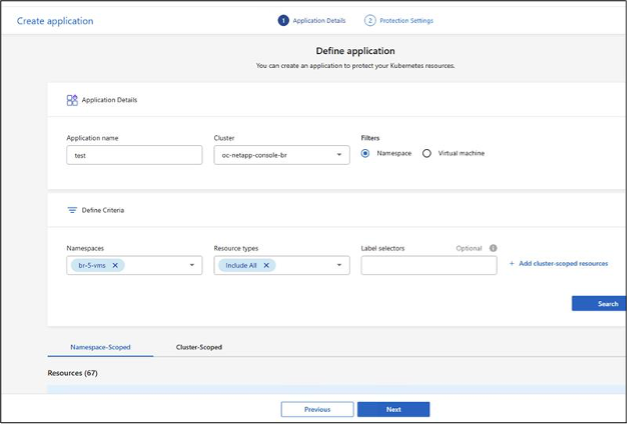Click the Include All chip label

click(x=241, y=265)
